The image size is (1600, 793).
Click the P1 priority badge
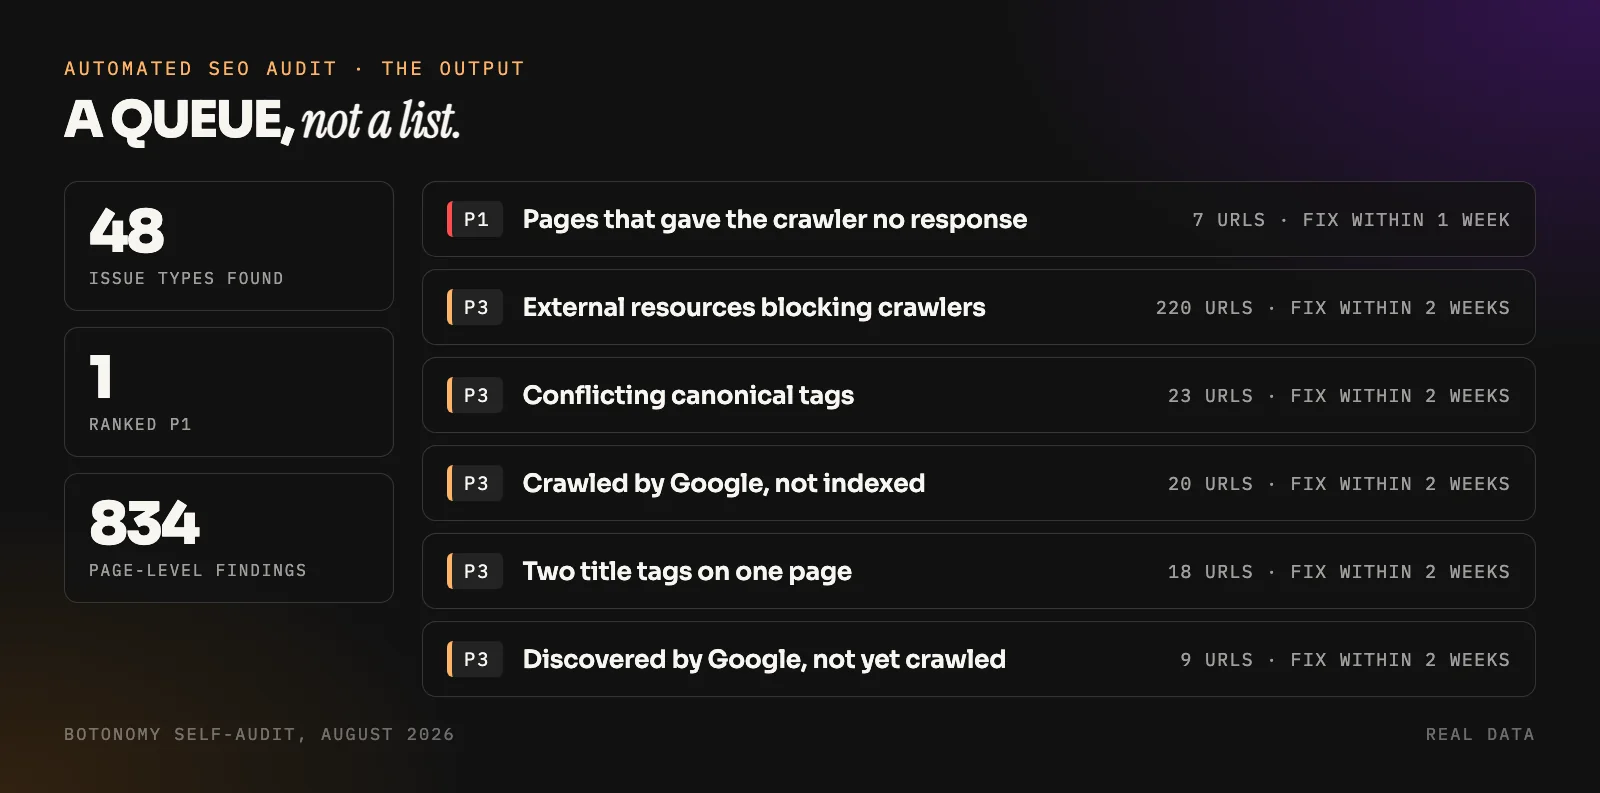point(475,219)
